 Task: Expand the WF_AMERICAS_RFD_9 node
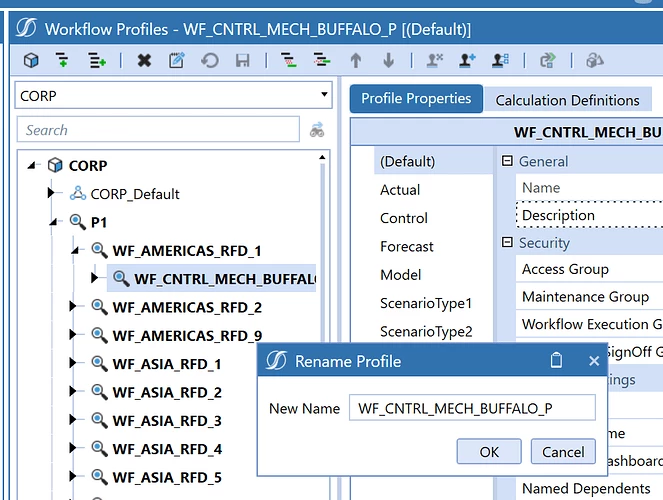(x=72, y=334)
